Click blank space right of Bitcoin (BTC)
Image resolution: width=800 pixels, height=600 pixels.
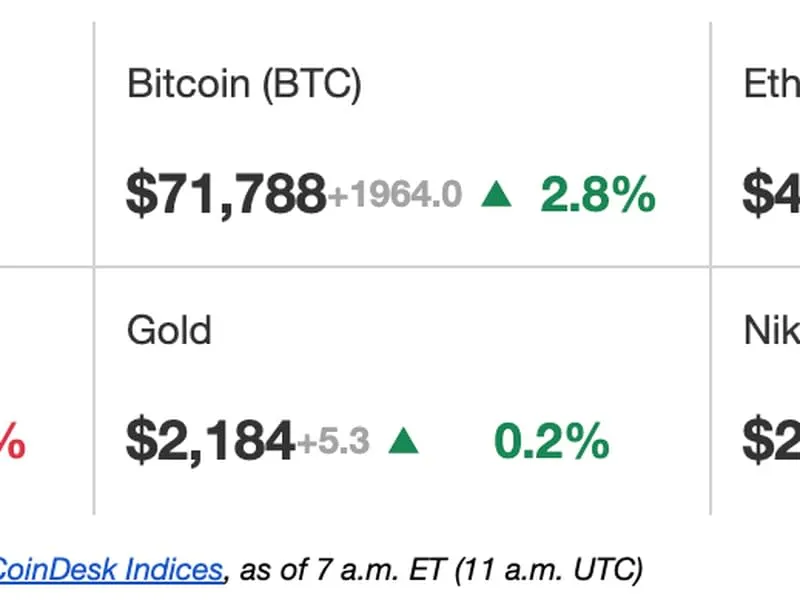click(x=530, y=85)
